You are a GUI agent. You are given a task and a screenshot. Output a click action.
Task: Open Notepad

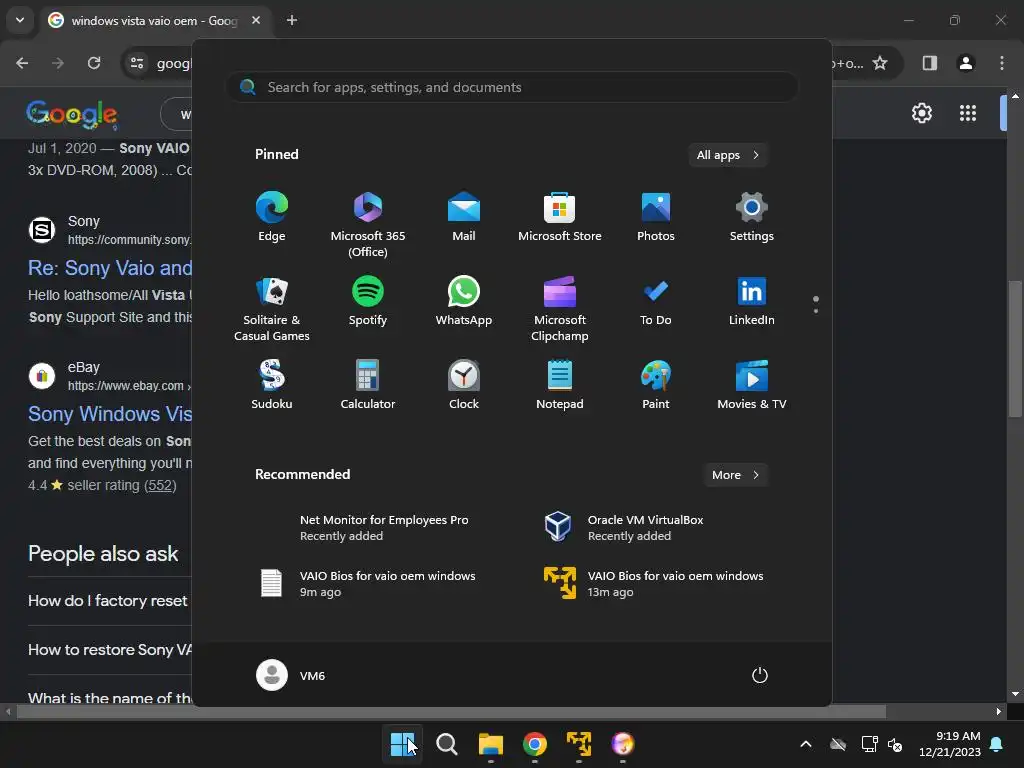point(560,385)
